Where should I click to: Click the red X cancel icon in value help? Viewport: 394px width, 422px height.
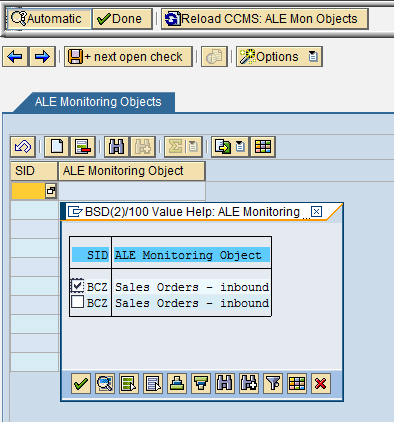pyautogui.click(x=321, y=383)
